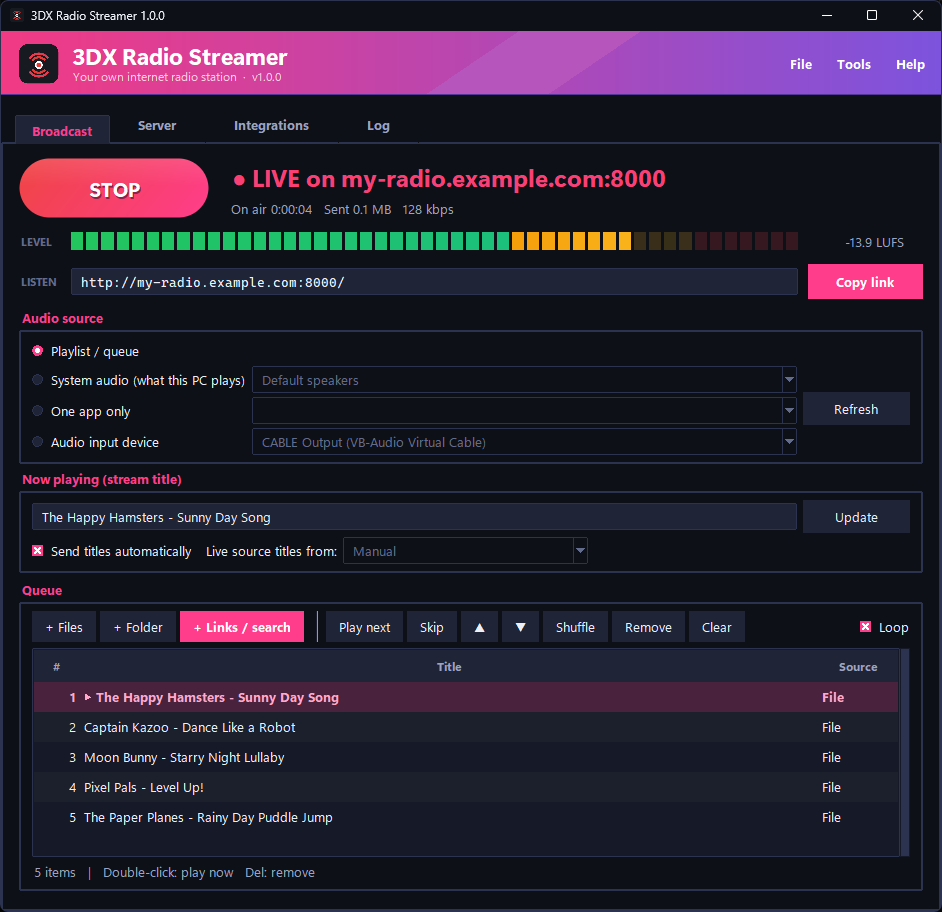Close the 3DX Radio Streamer window

[917, 15]
